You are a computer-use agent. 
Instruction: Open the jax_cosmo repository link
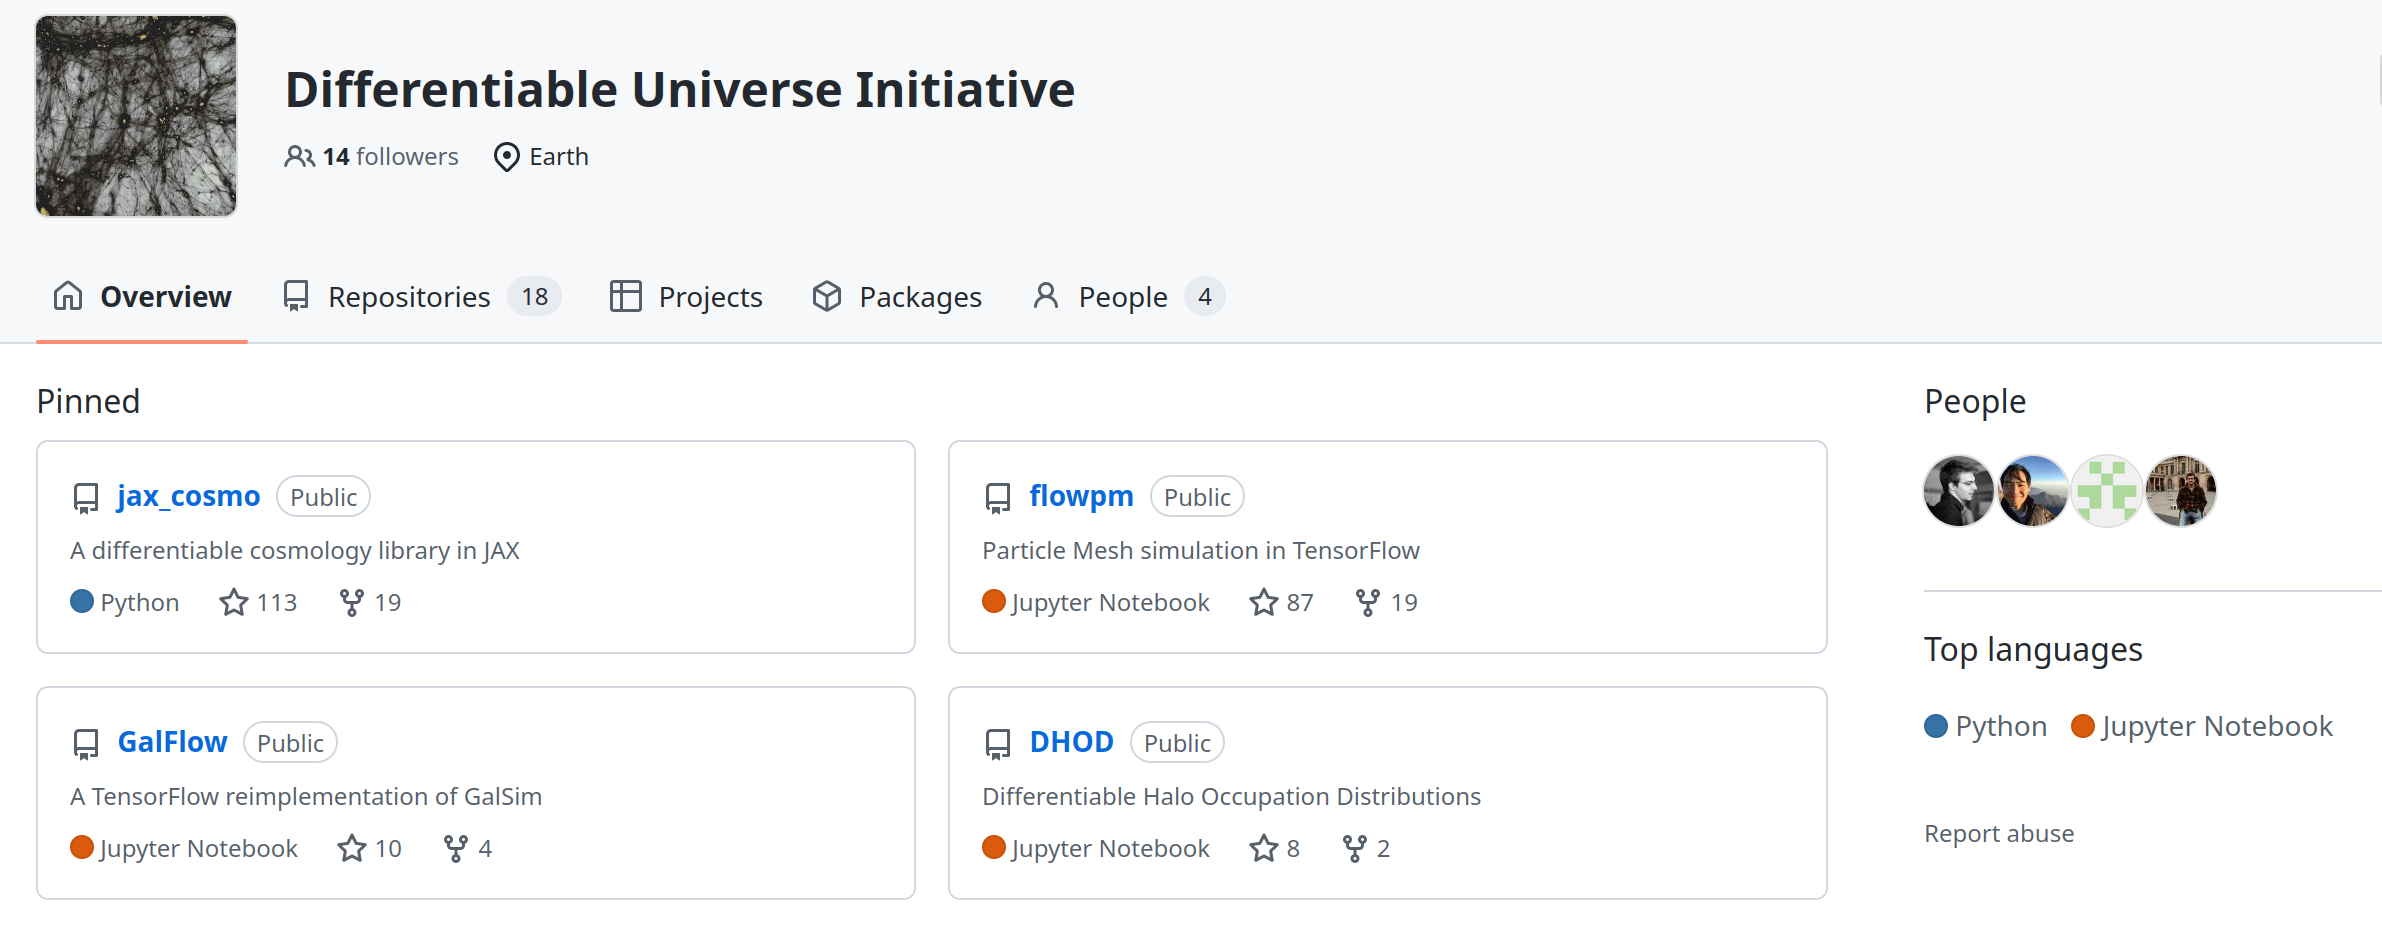(189, 496)
